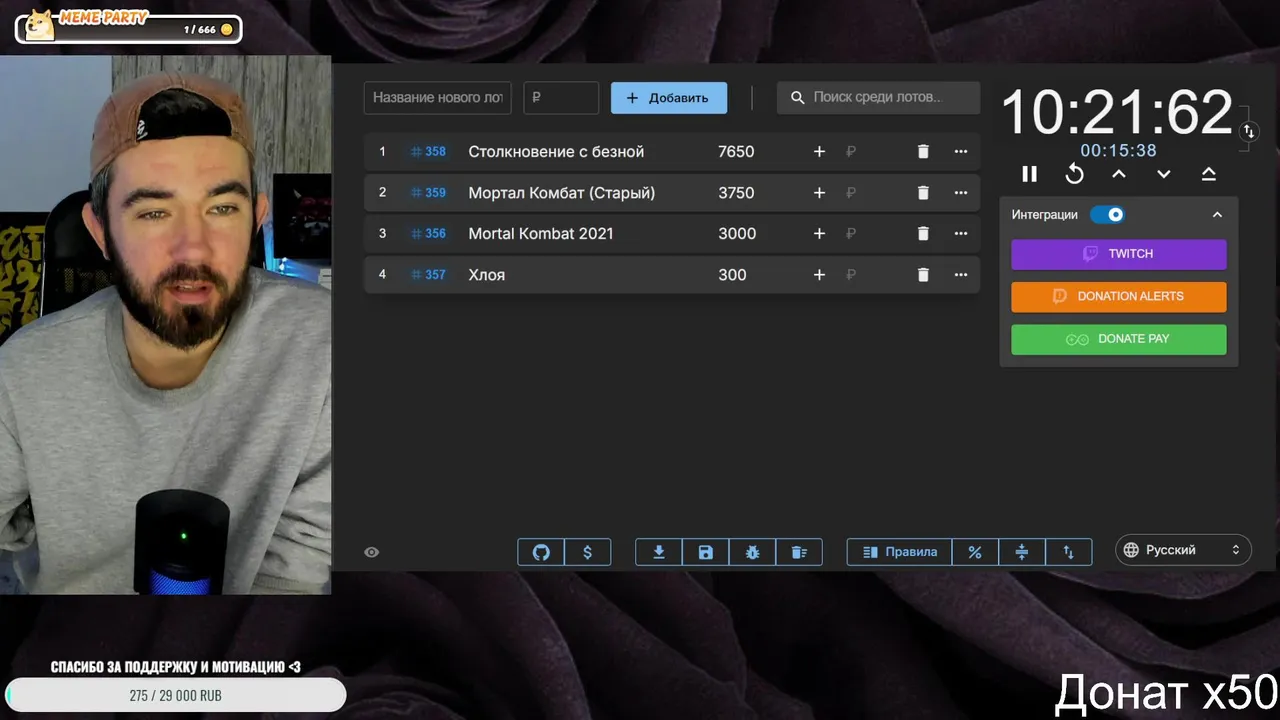This screenshot has width=1280, height=720.
Task: Open more options for Хлоя
Action: point(961,275)
